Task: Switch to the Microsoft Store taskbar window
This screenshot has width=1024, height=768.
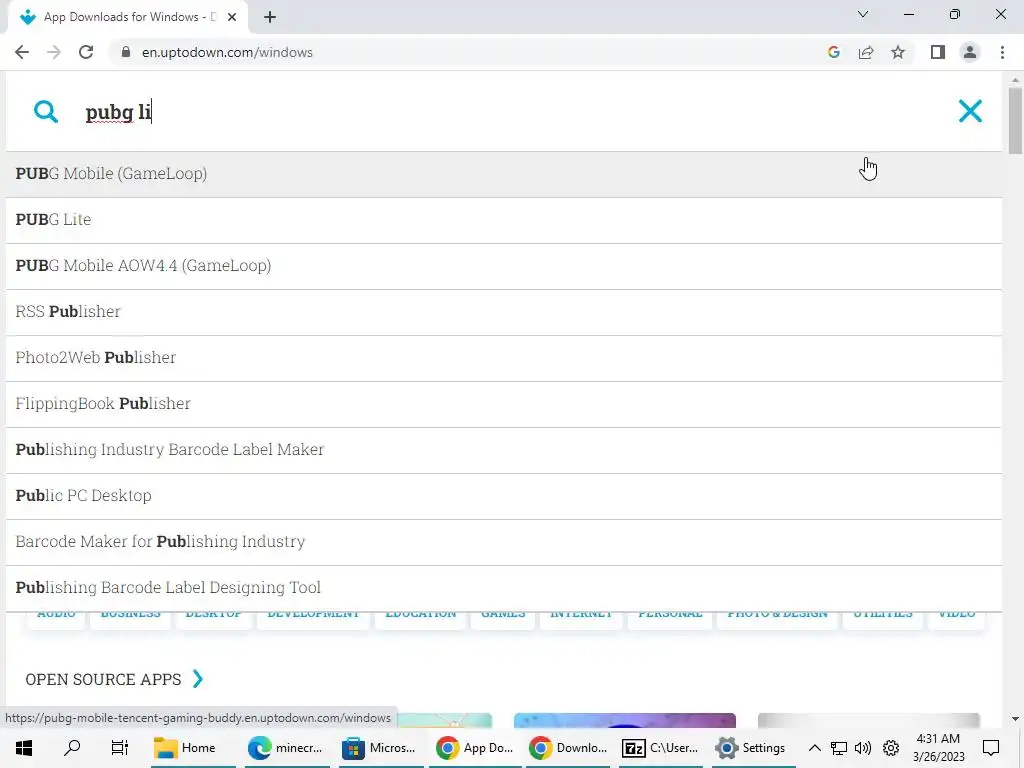Action: click(380, 748)
